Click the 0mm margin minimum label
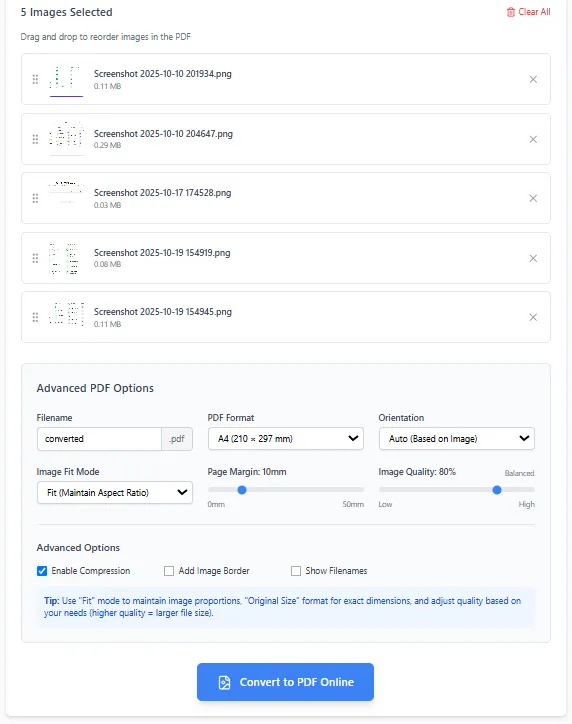Screen dimensions: 572x724 [216, 505]
